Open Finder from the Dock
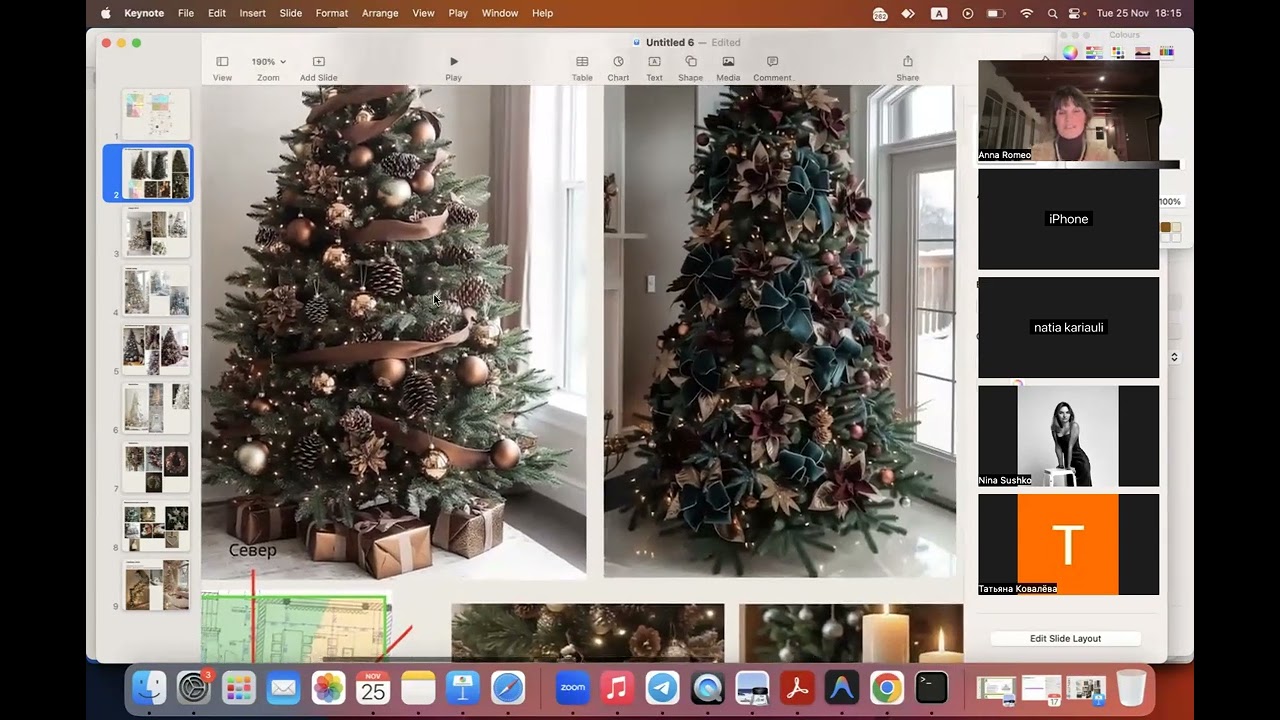This screenshot has height=720, width=1280. pos(149,688)
